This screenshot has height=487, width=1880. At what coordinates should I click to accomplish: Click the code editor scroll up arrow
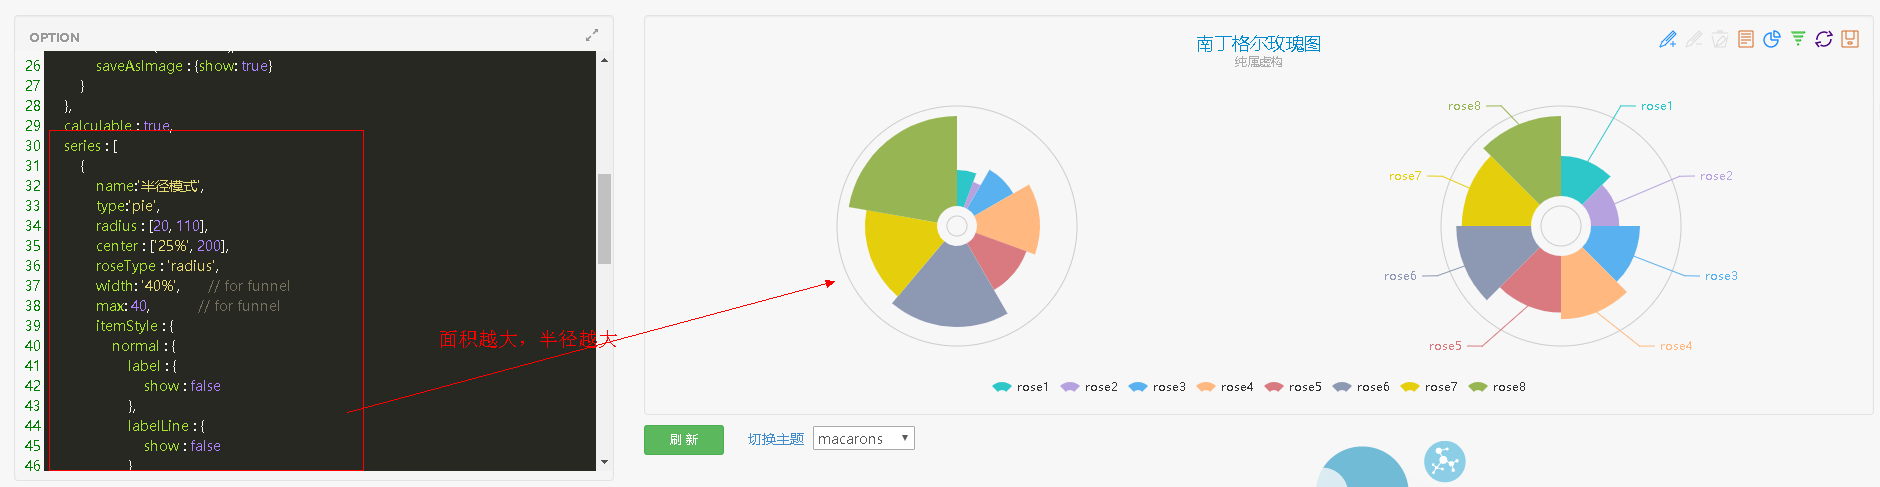[x=604, y=60]
